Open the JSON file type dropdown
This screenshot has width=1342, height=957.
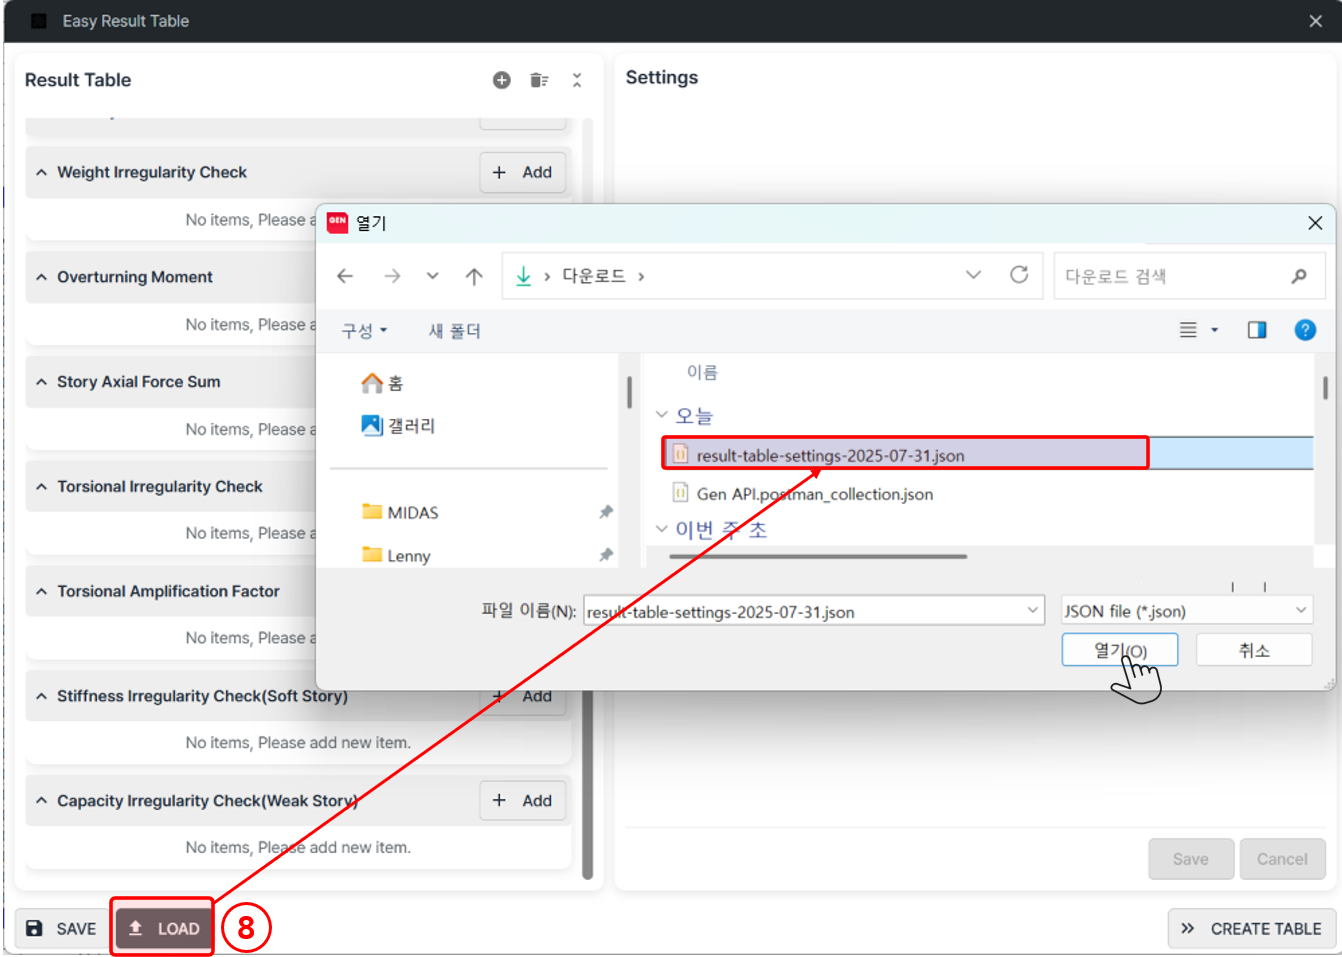(1186, 611)
